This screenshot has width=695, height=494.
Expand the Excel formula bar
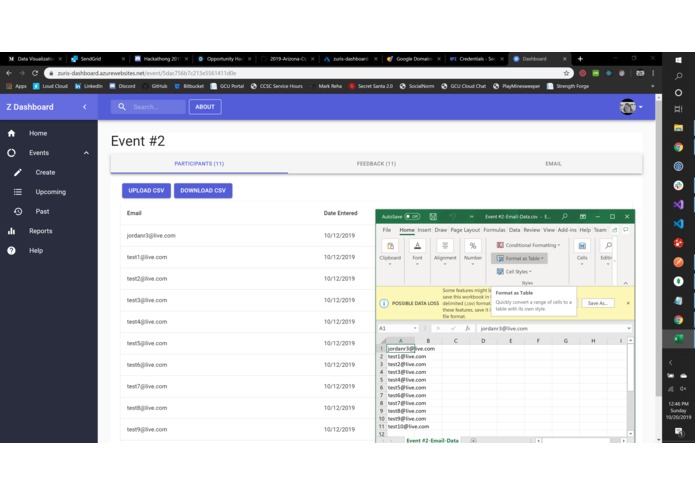pyautogui.click(x=629, y=328)
